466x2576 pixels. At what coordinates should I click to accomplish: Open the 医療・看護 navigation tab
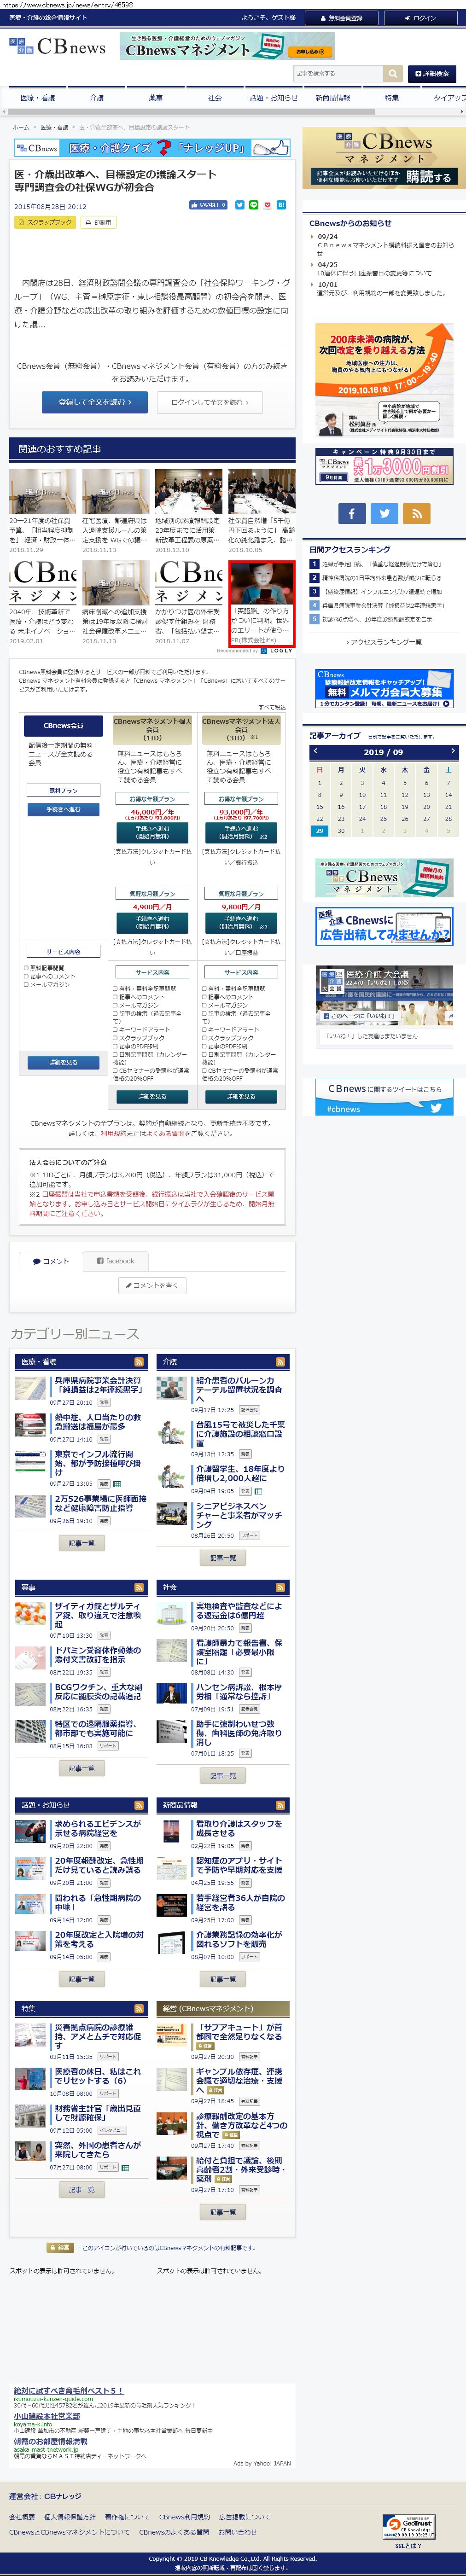pos(38,98)
